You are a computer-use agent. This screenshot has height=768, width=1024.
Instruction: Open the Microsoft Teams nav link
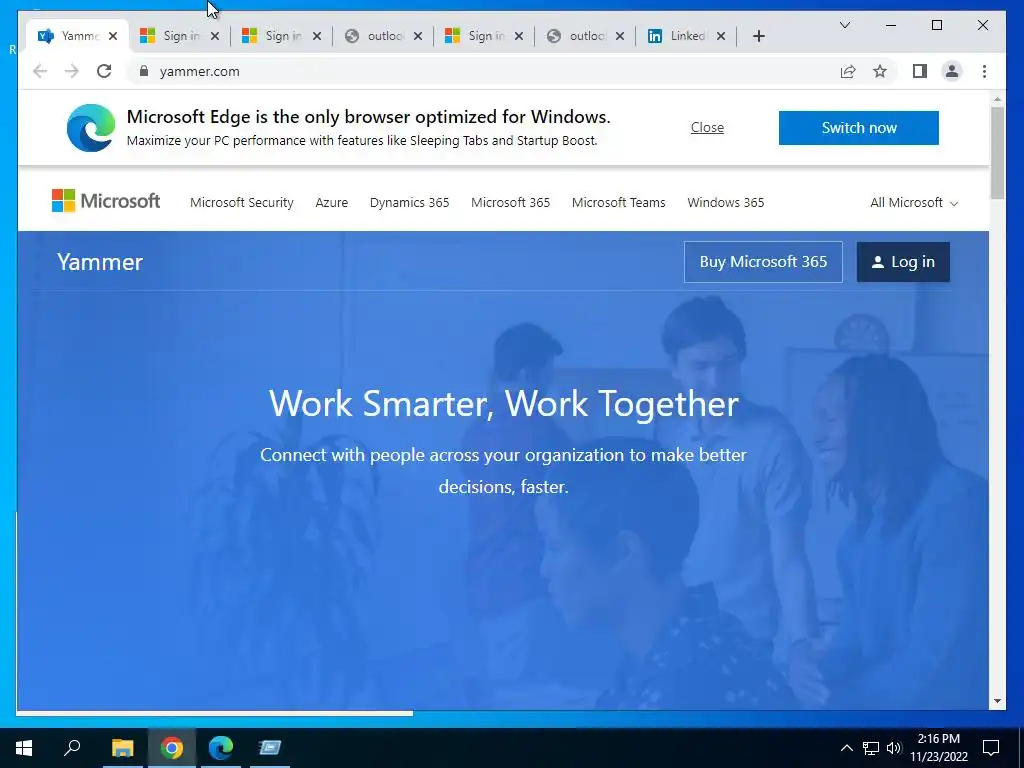pos(618,202)
